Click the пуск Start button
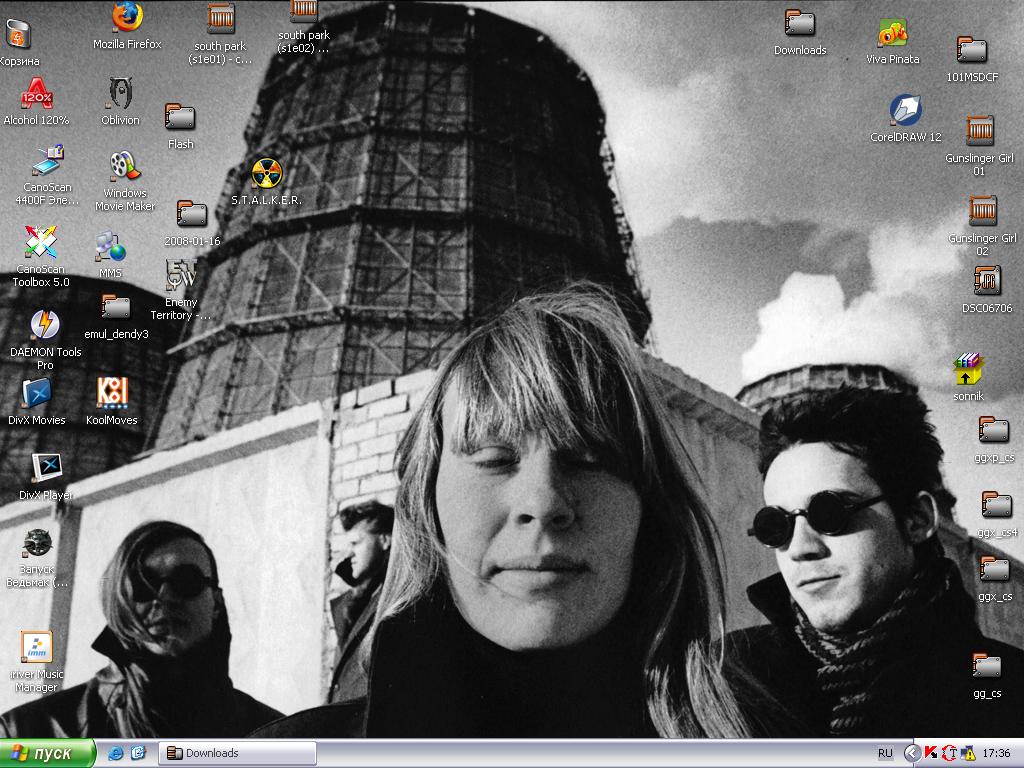This screenshot has width=1024, height=768. [x=48, y=753]
